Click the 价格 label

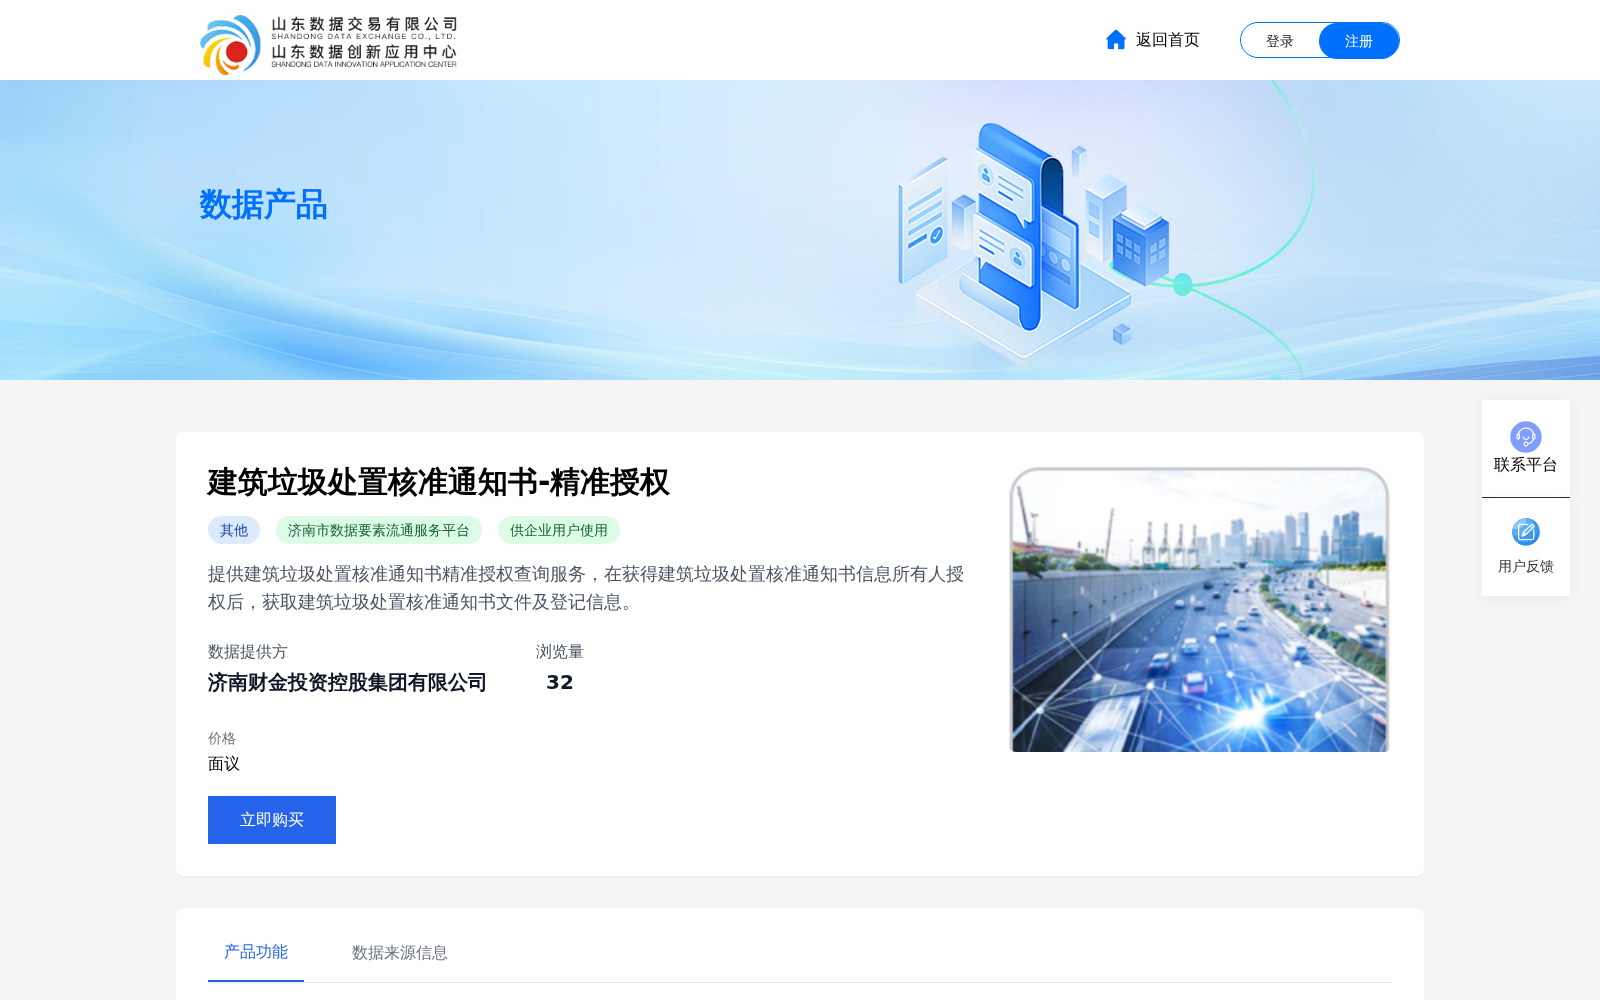pos(222,739)
